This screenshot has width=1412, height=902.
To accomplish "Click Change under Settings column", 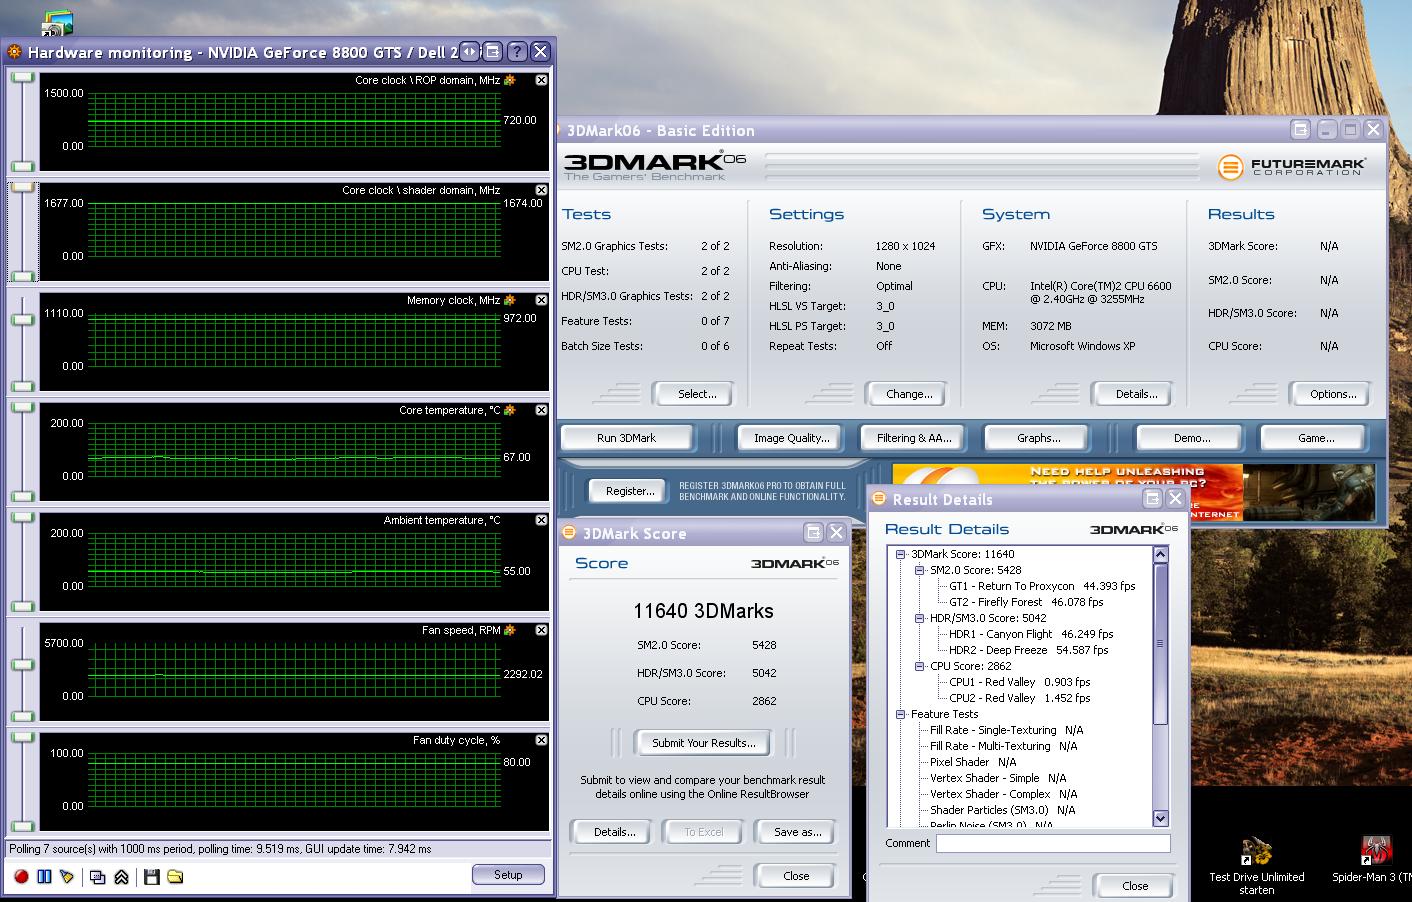I will click(909, 394).
